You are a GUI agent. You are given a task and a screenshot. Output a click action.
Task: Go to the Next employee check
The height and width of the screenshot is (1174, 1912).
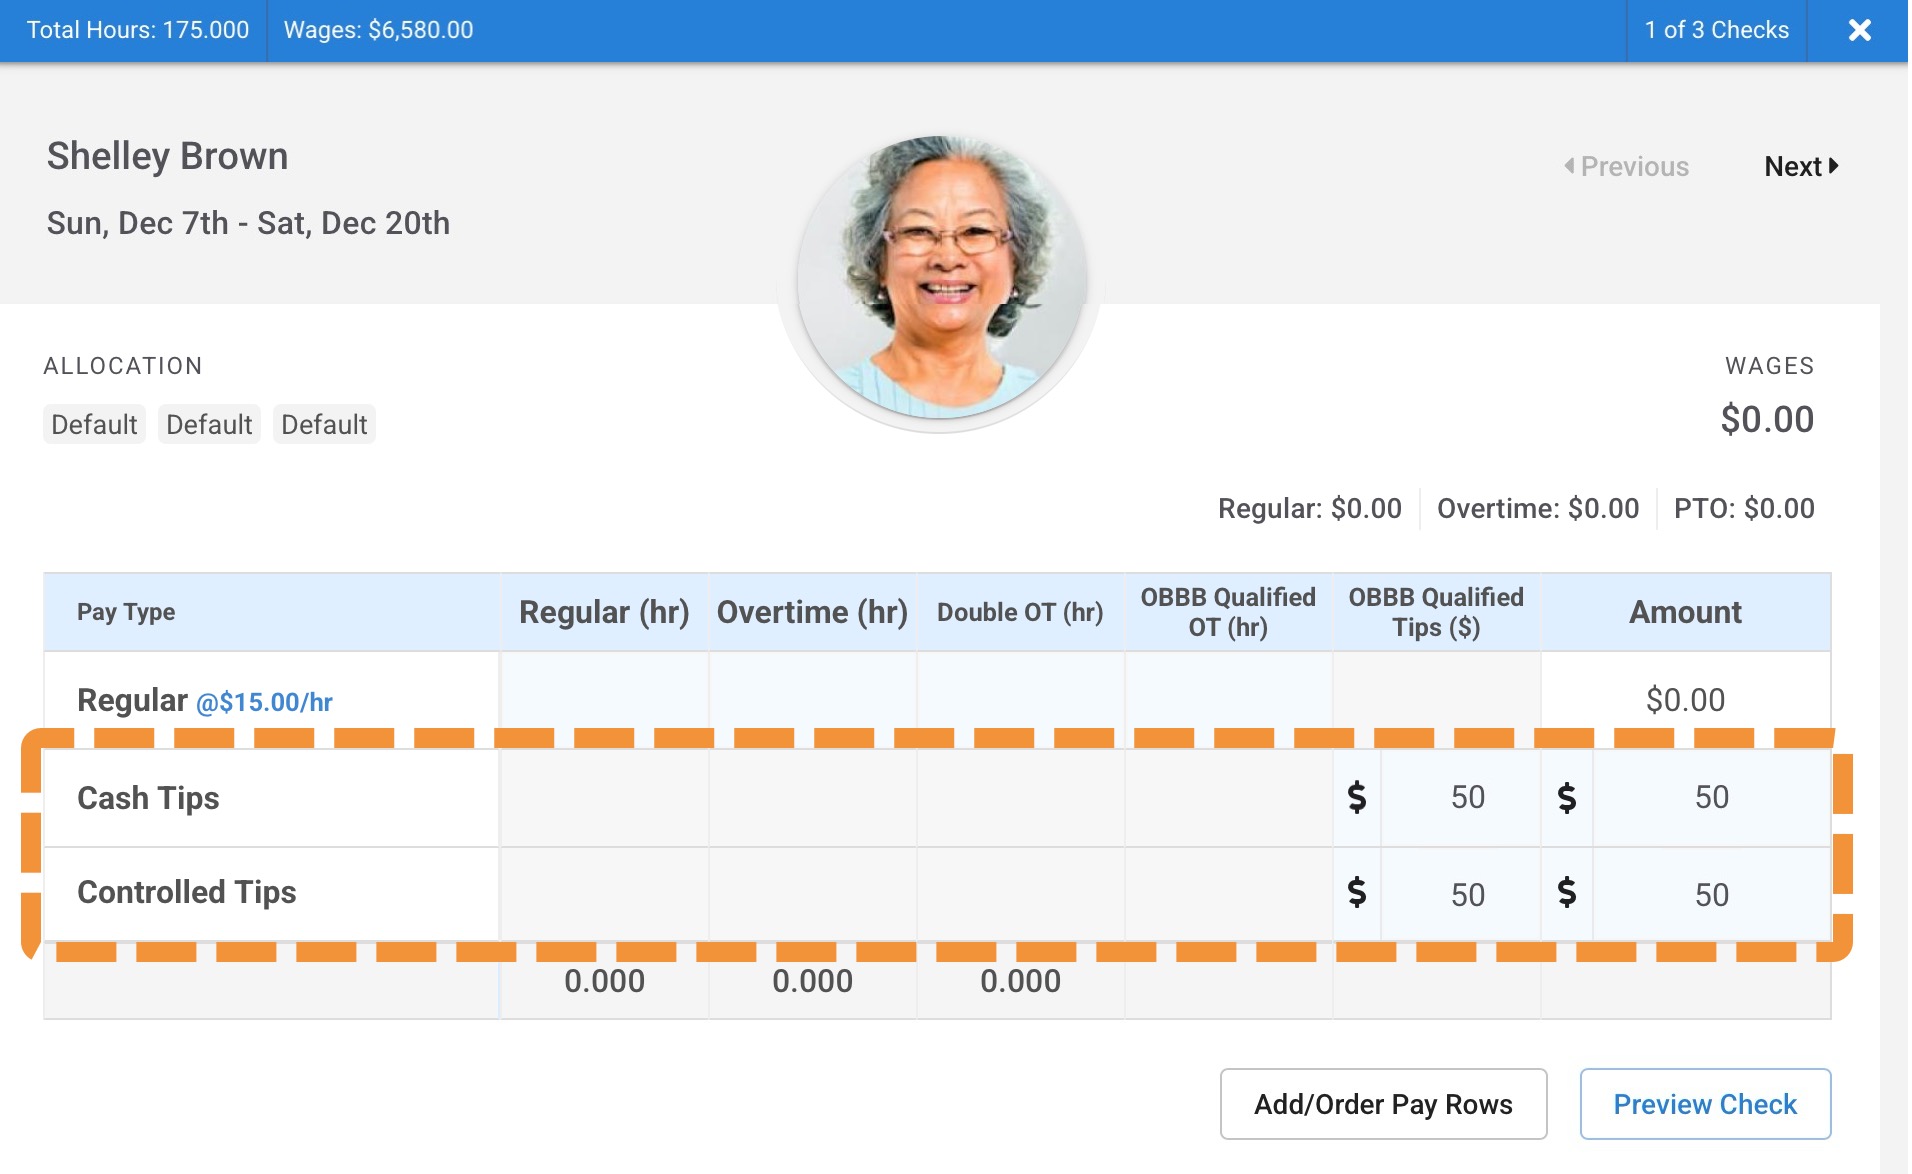(1800, 166)
